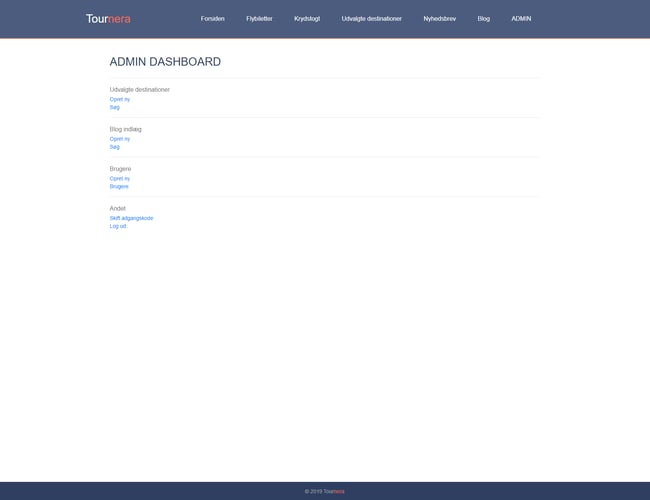Click the Tournera logo in header

click(x=108, y=18)
